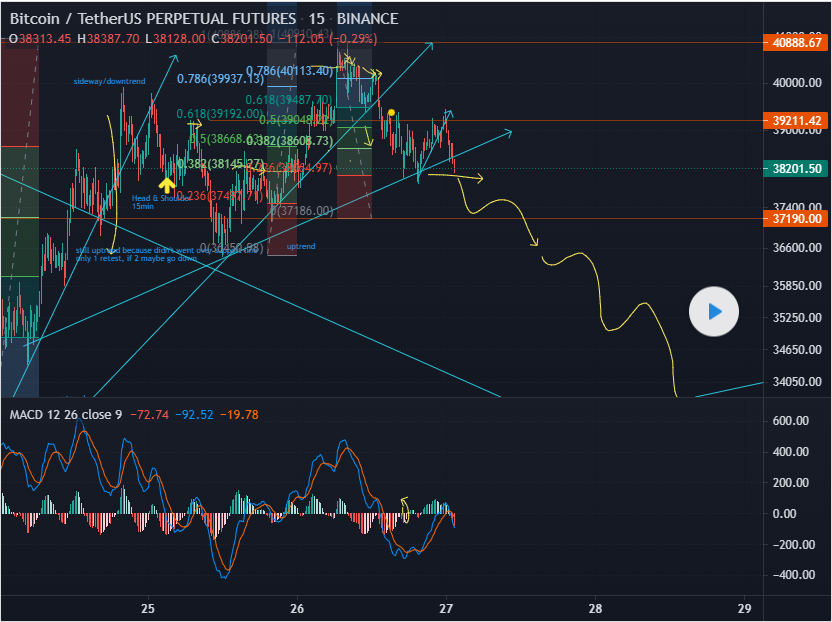Open the MACD 12 26 close 9 legend
The width and height of the screenshot is (832, 622).
tap(66, 413)
